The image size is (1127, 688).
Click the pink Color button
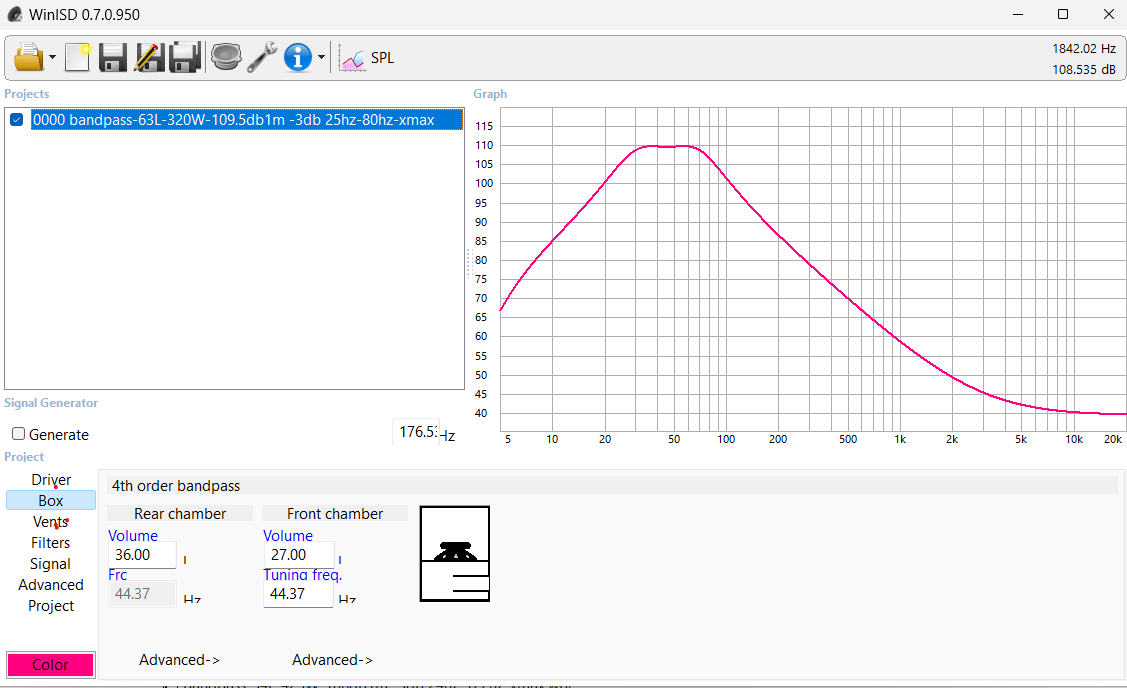tap(50, 664)
